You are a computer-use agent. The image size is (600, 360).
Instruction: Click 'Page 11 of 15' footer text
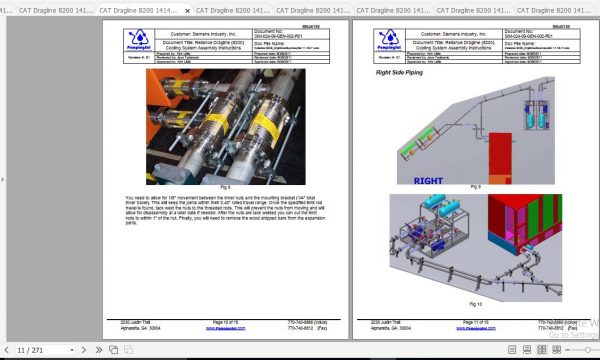[476, 323]
